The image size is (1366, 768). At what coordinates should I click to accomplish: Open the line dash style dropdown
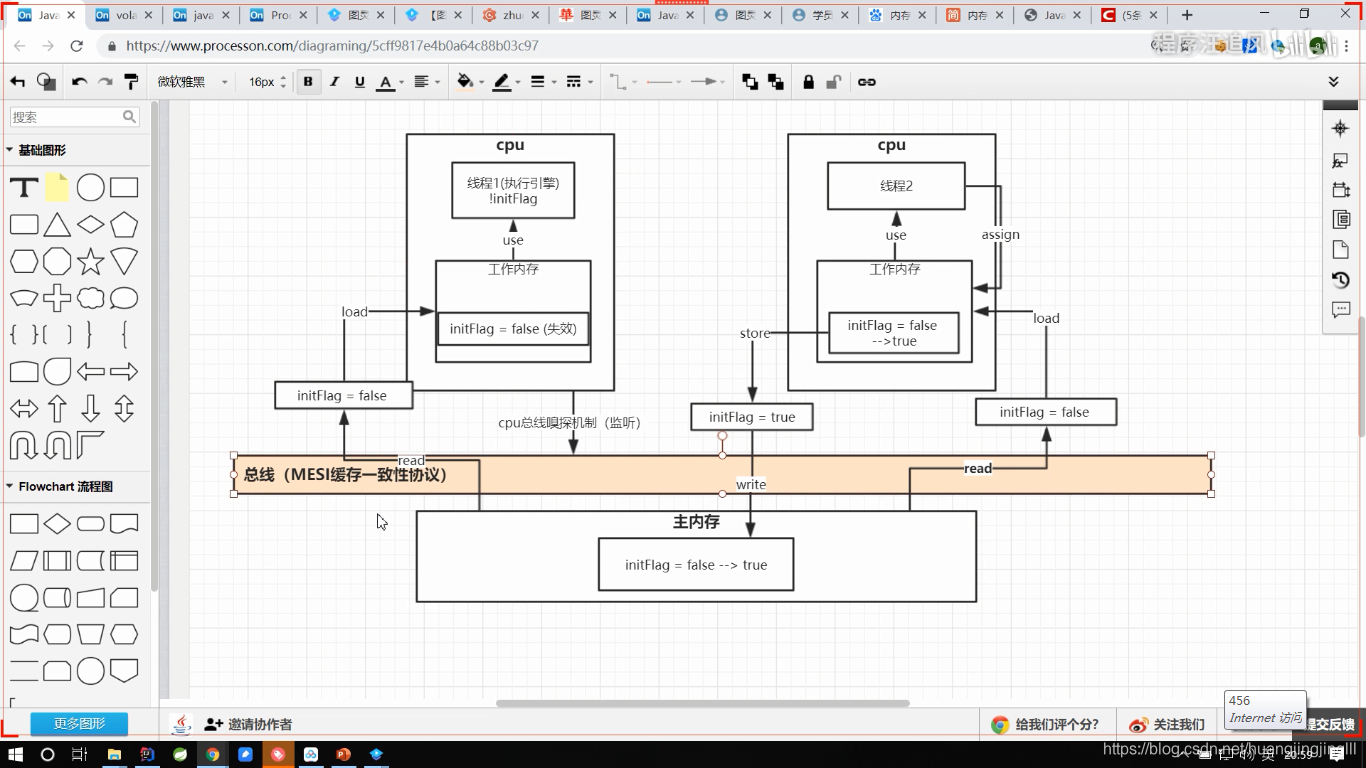pos(578,82)
